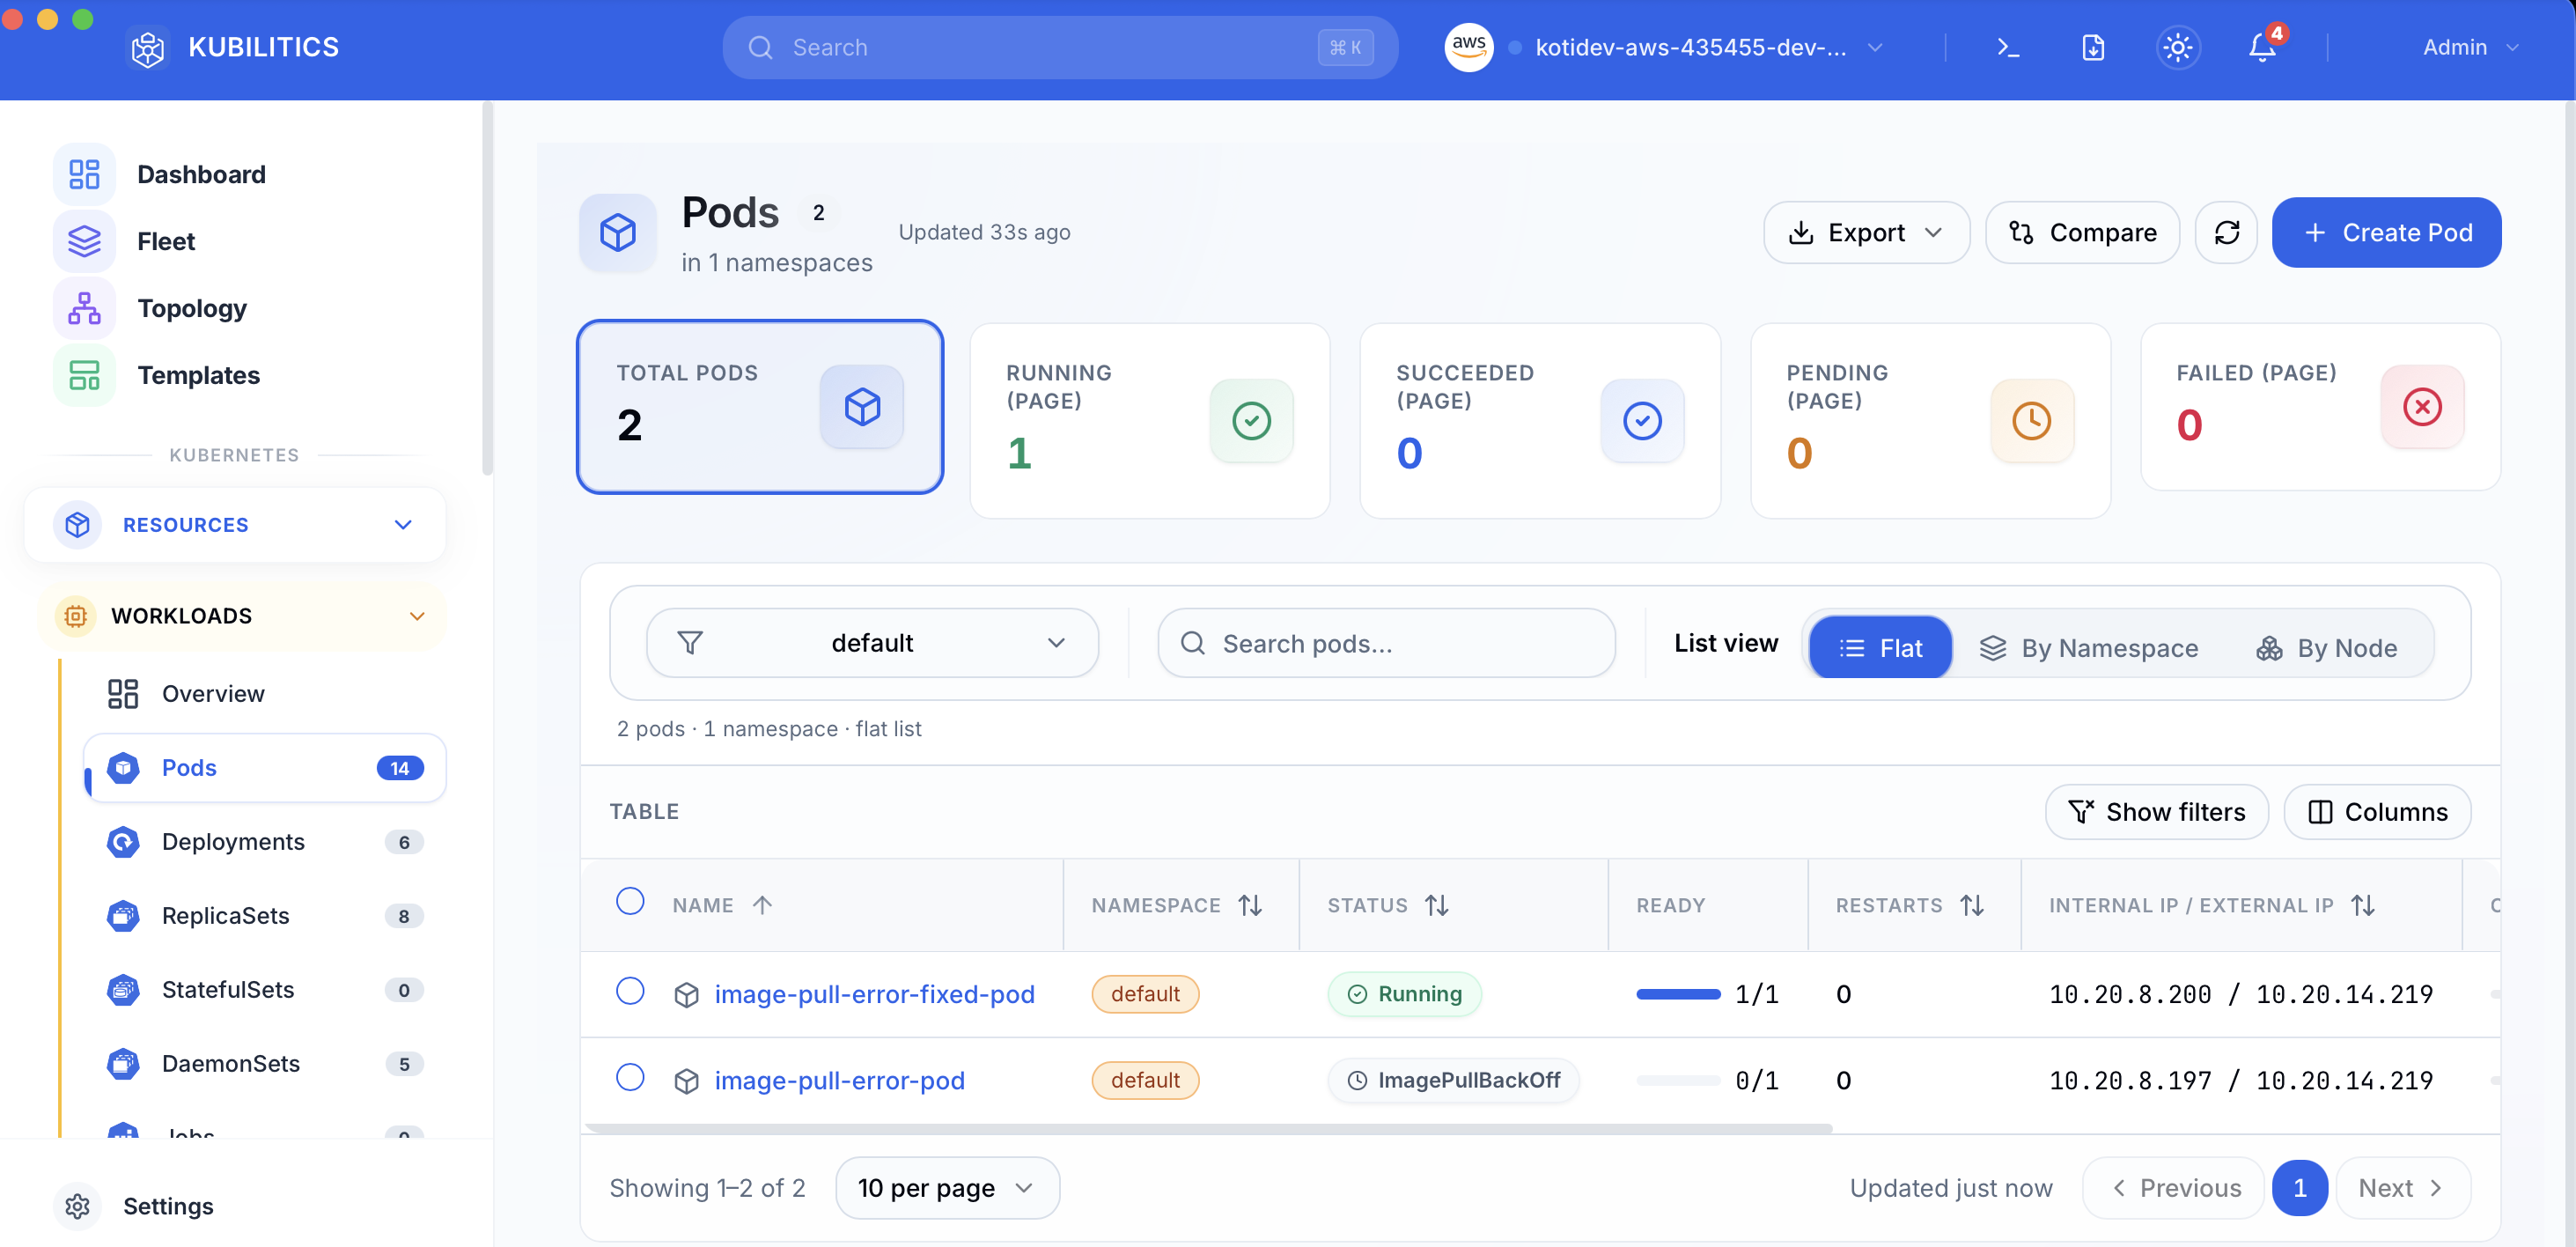2576x1247 pixels.
Task: Open the image-pull-error-fixed-pod details link
Action: 874,993
